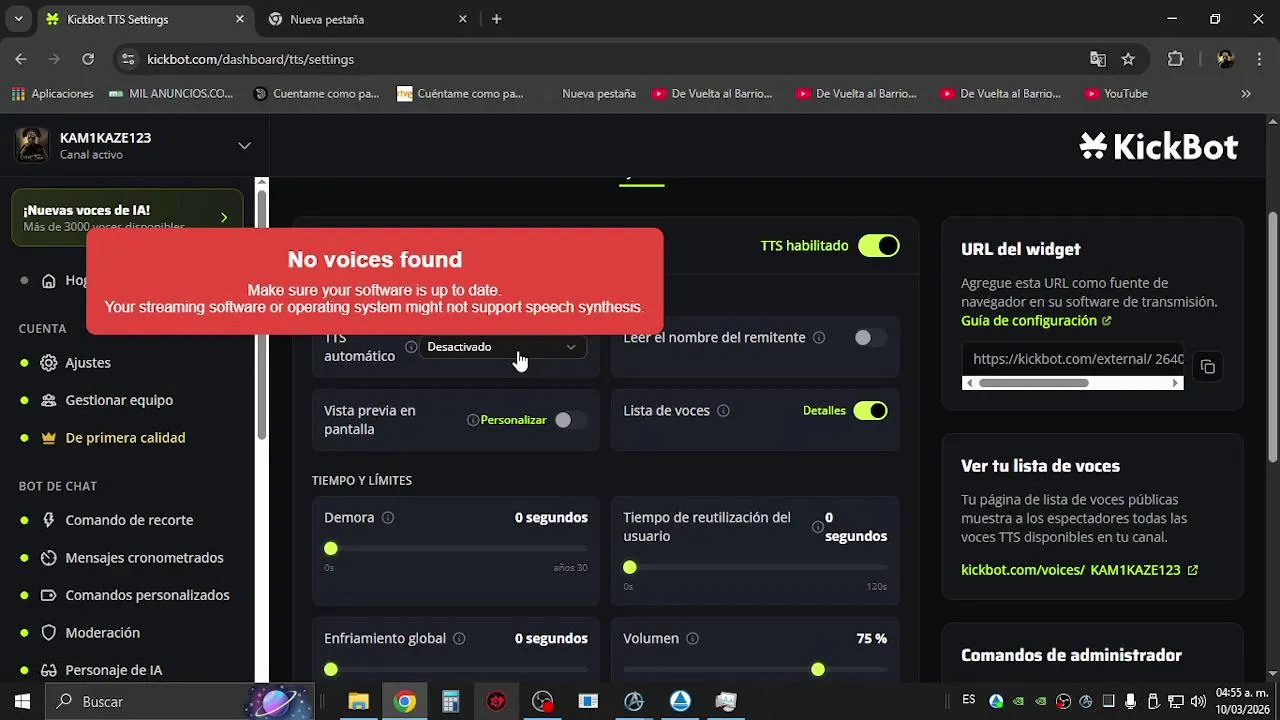Open Chrome extensions puzzle icon

pyautogui.click(x=1175, y=59)
